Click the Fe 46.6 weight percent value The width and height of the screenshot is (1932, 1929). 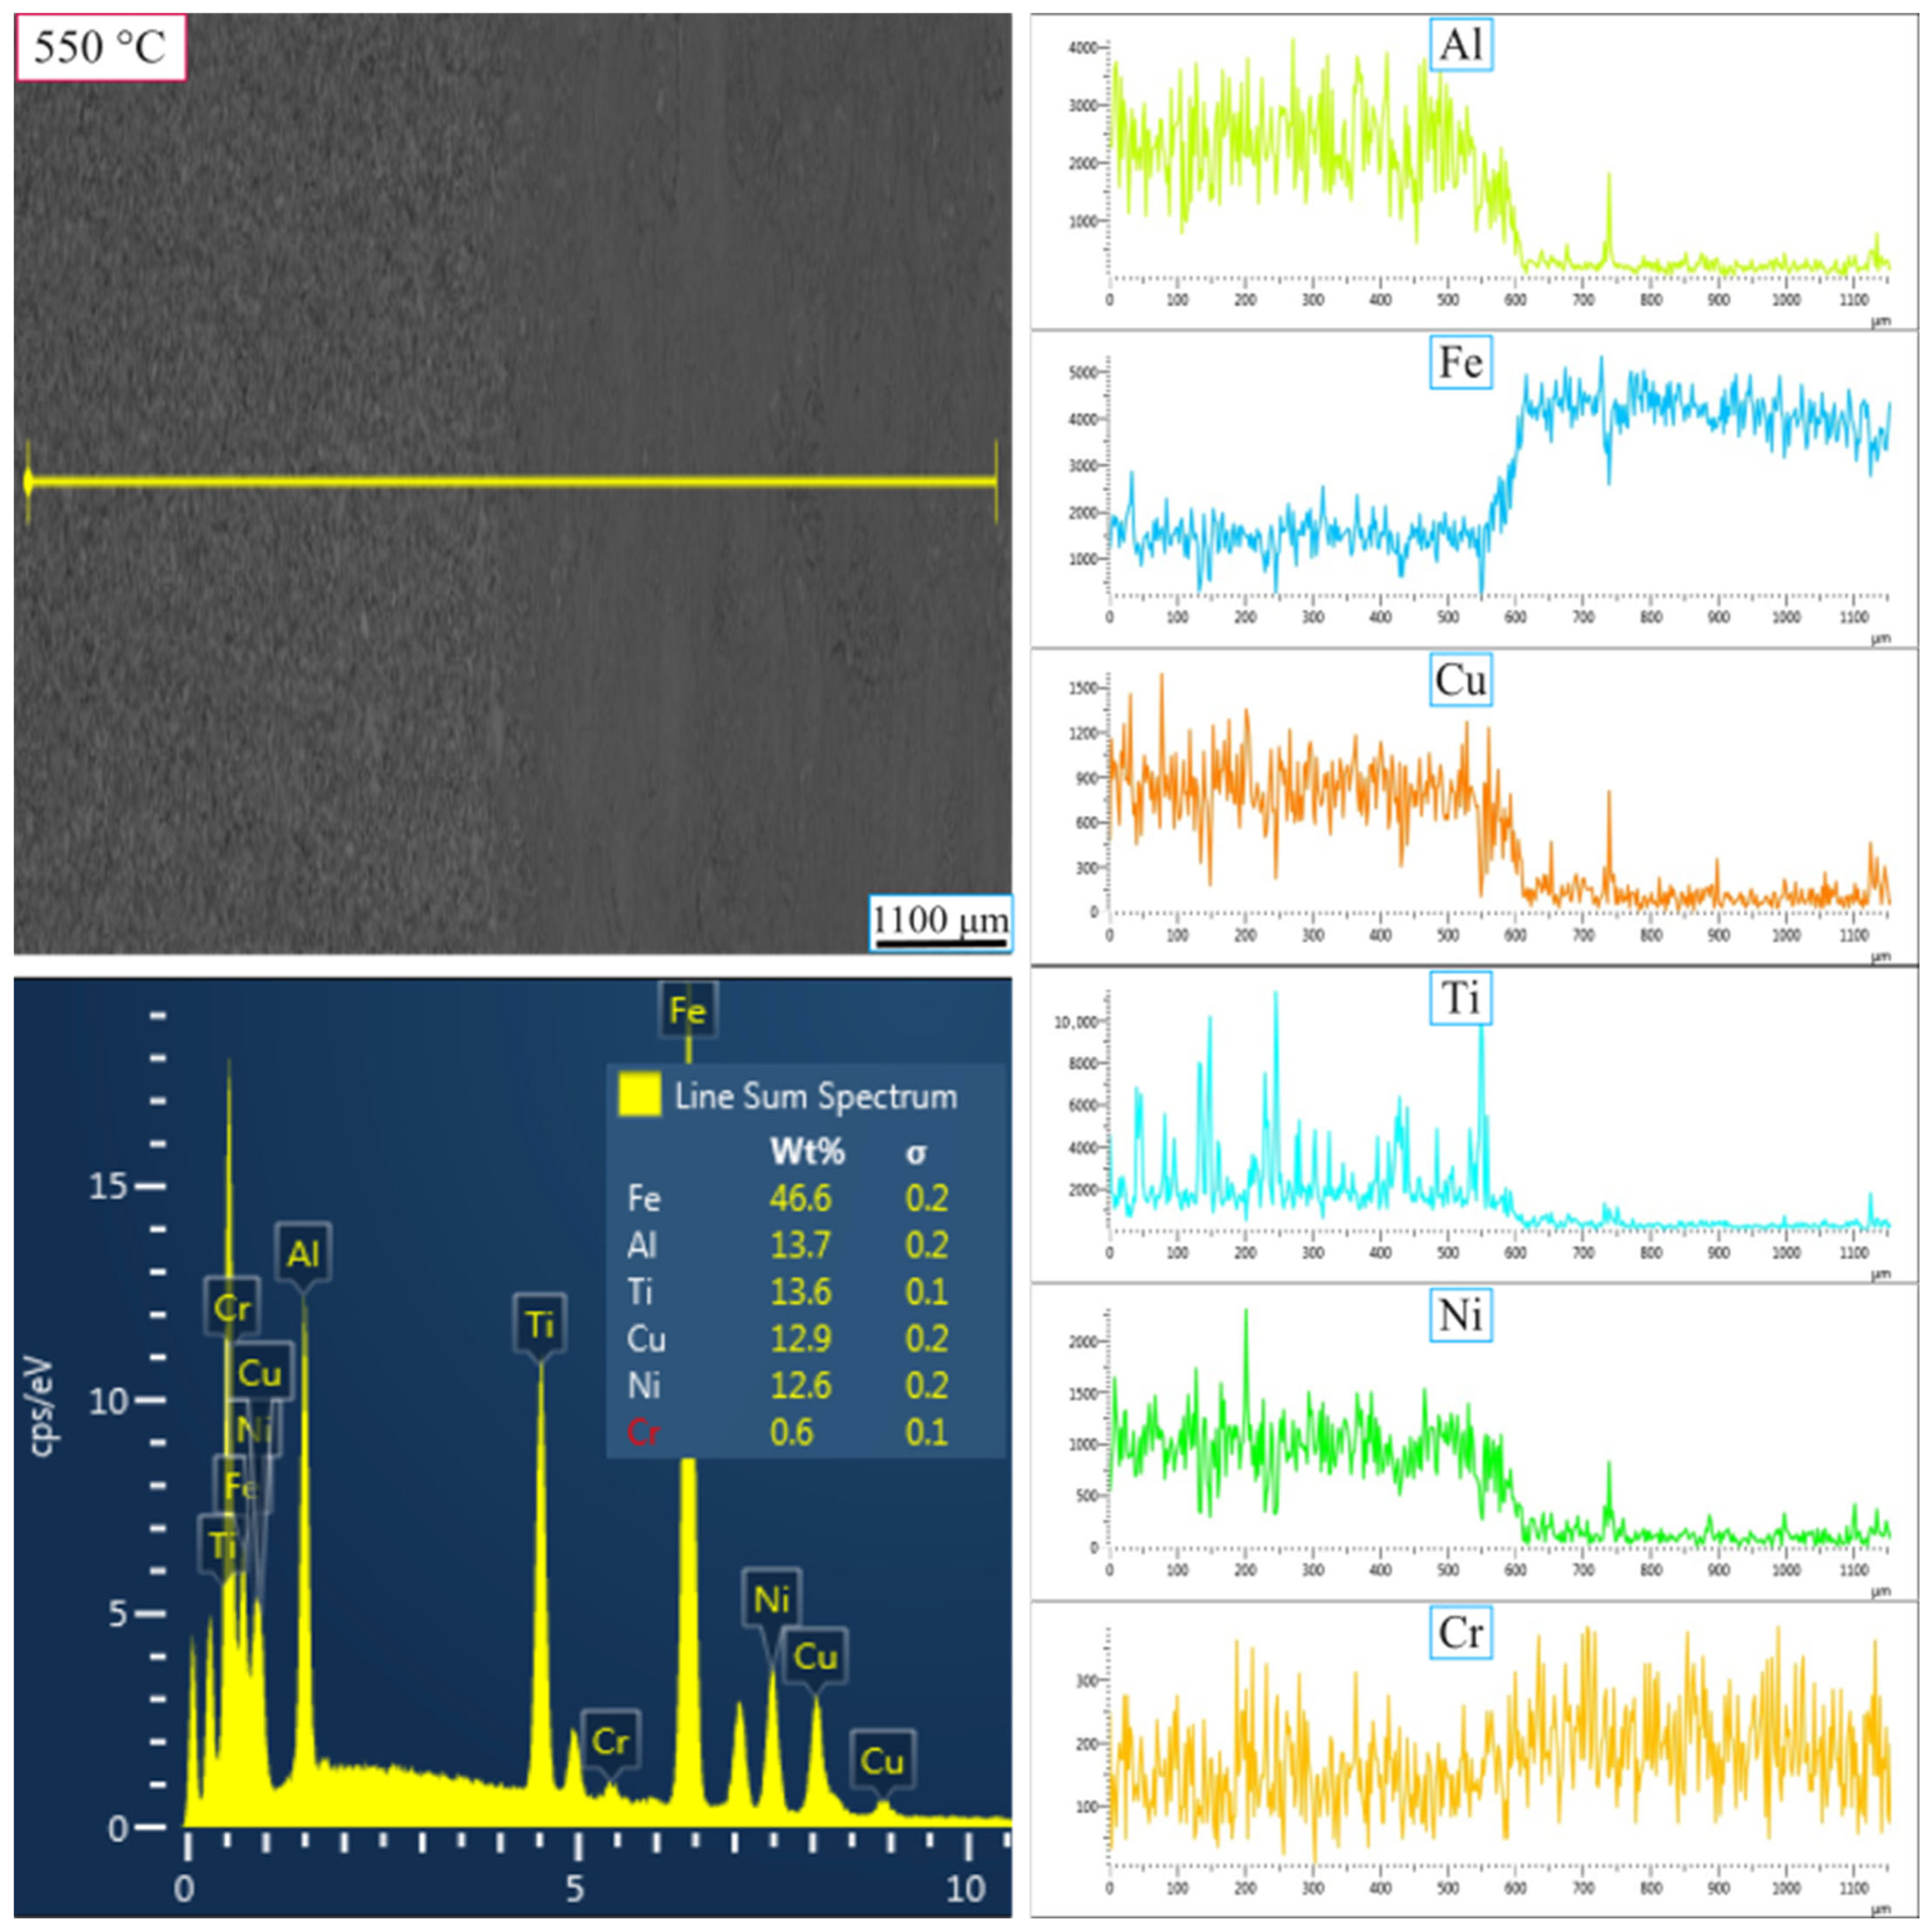pos(800,1198)
